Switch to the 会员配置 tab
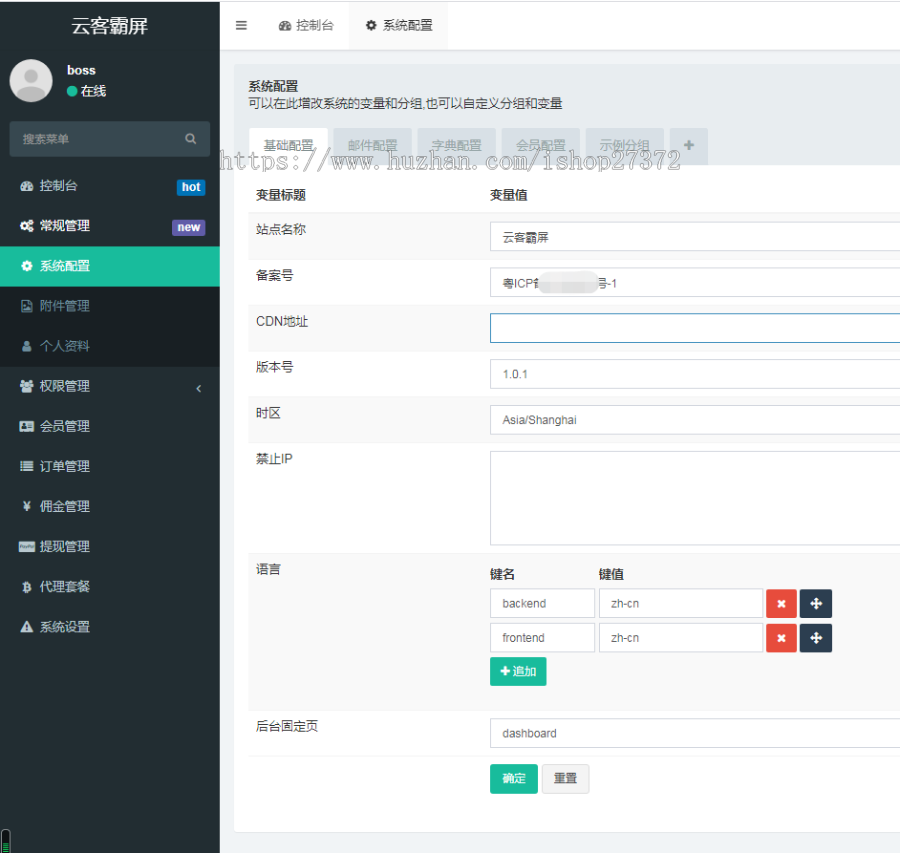Image resolution: width=900 pixels, height=853 pixels. click(541, 146)
